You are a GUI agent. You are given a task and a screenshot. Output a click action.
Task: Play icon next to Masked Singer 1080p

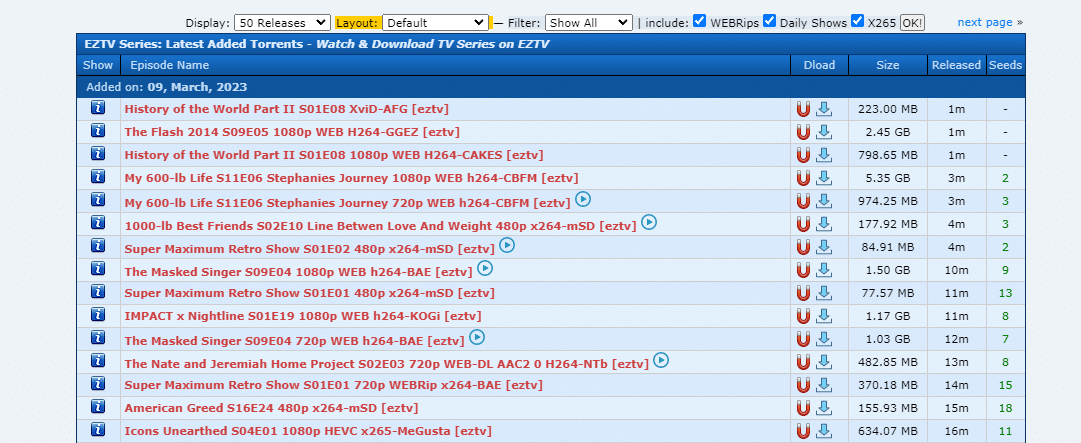pyautogui.click(x=485, y=268)
